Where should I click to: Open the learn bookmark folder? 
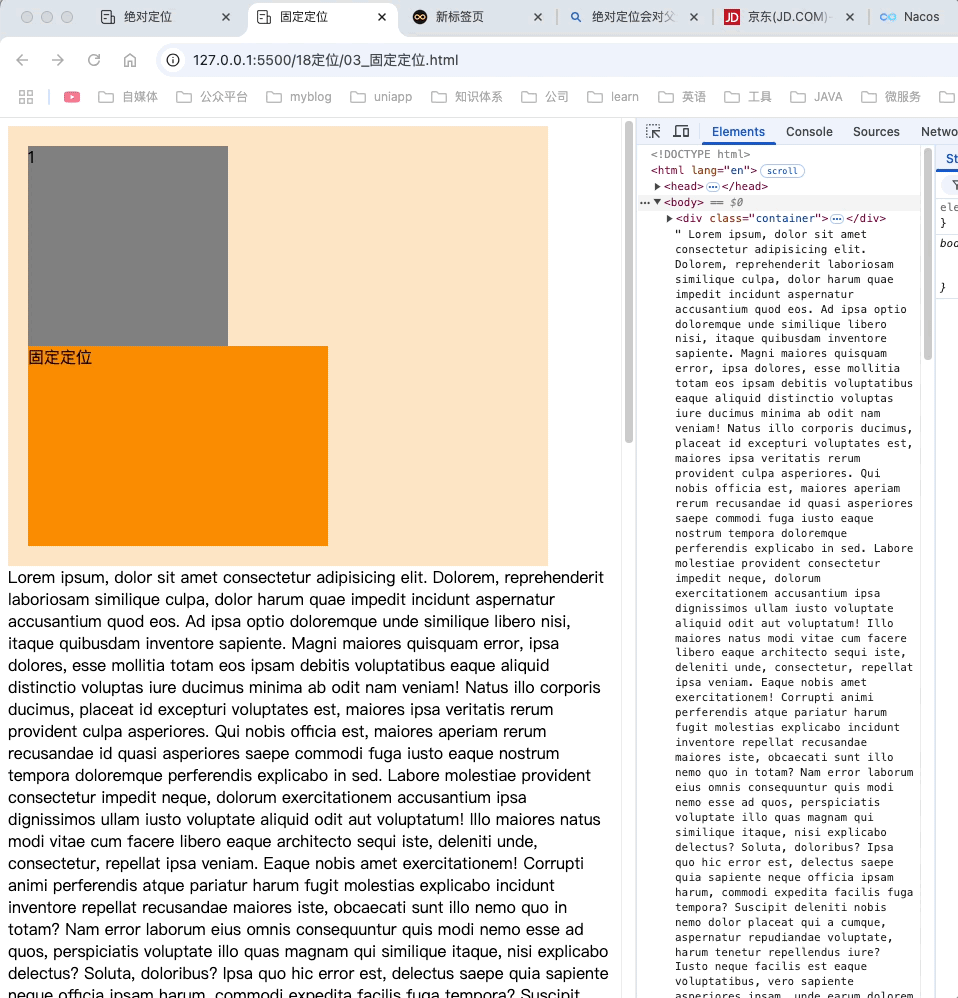pyautogui.click(x=613, y=97)
